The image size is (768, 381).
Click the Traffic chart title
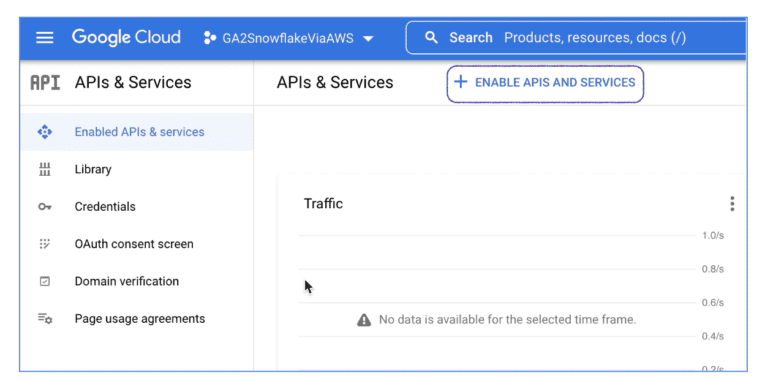coord(323,204)
